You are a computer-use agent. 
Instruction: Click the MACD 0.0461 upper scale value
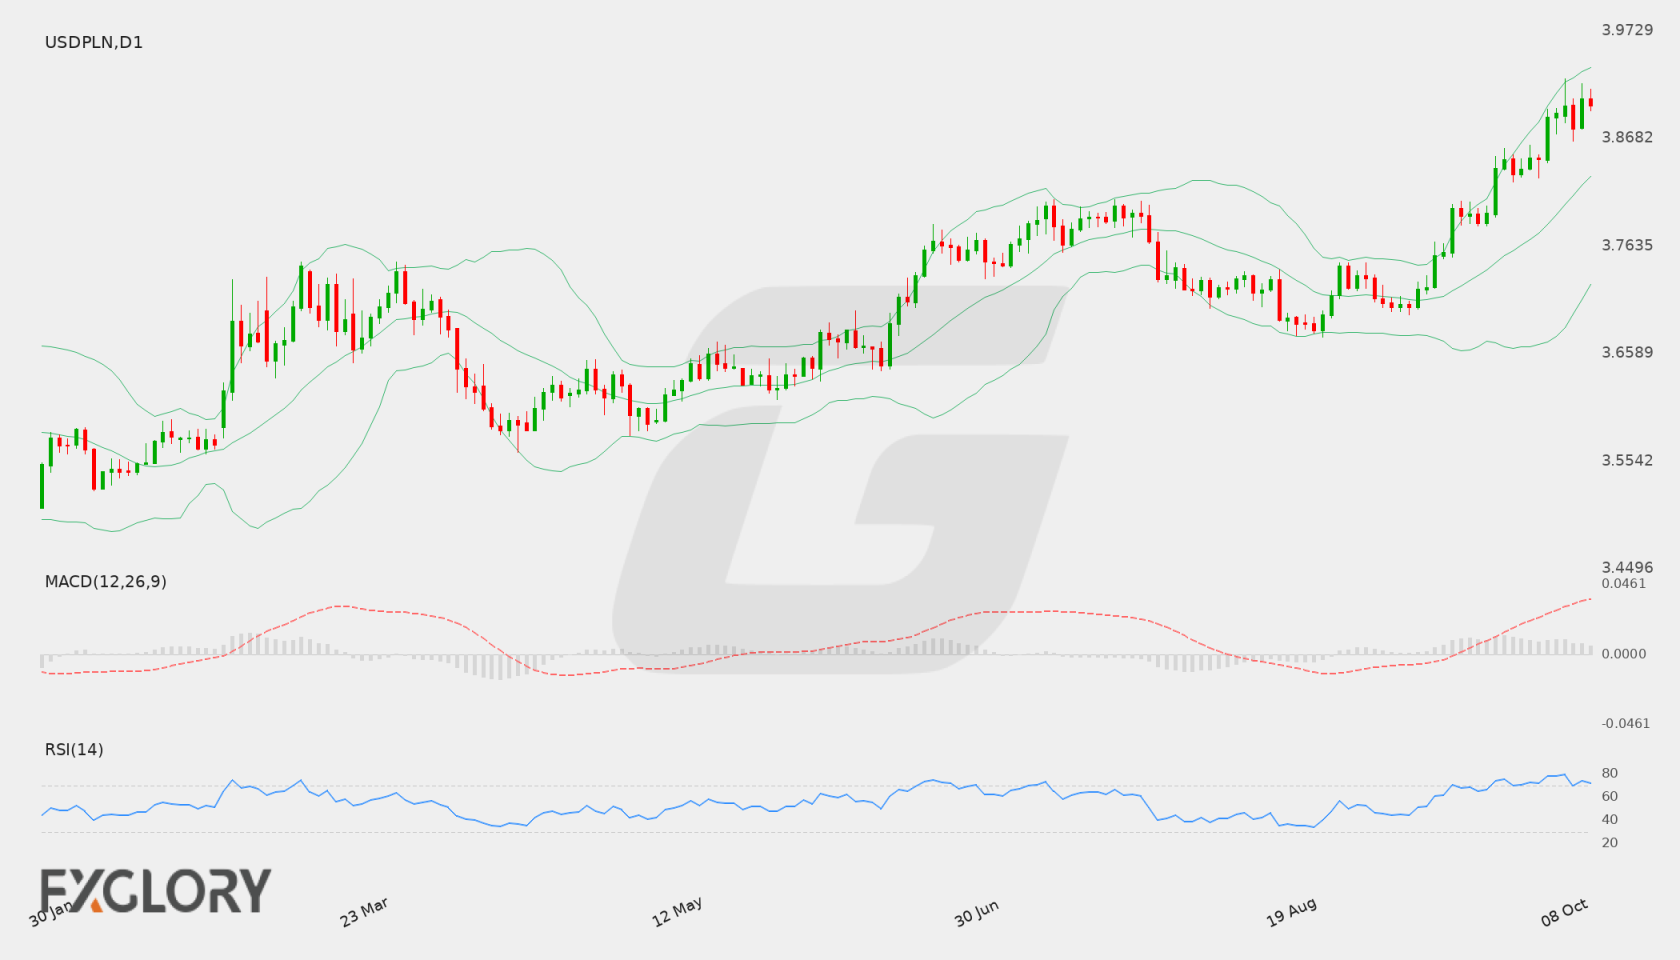1624,583
